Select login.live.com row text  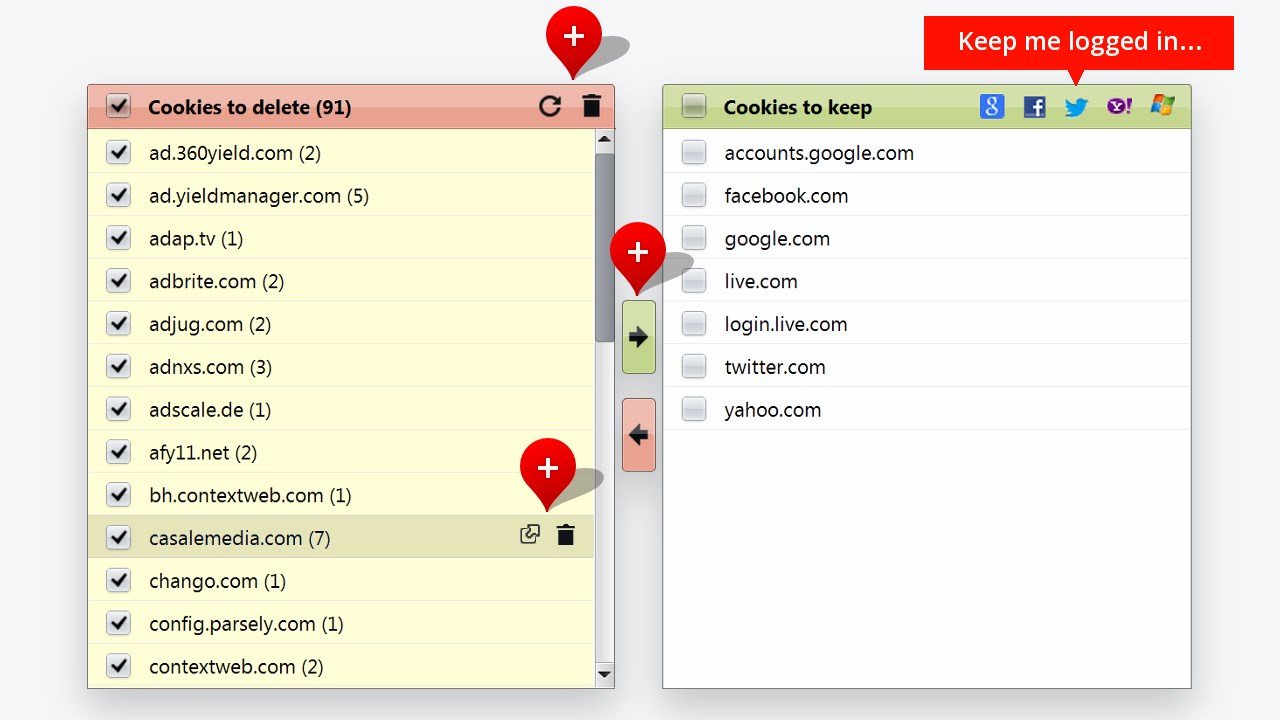[x=786, y=324]
